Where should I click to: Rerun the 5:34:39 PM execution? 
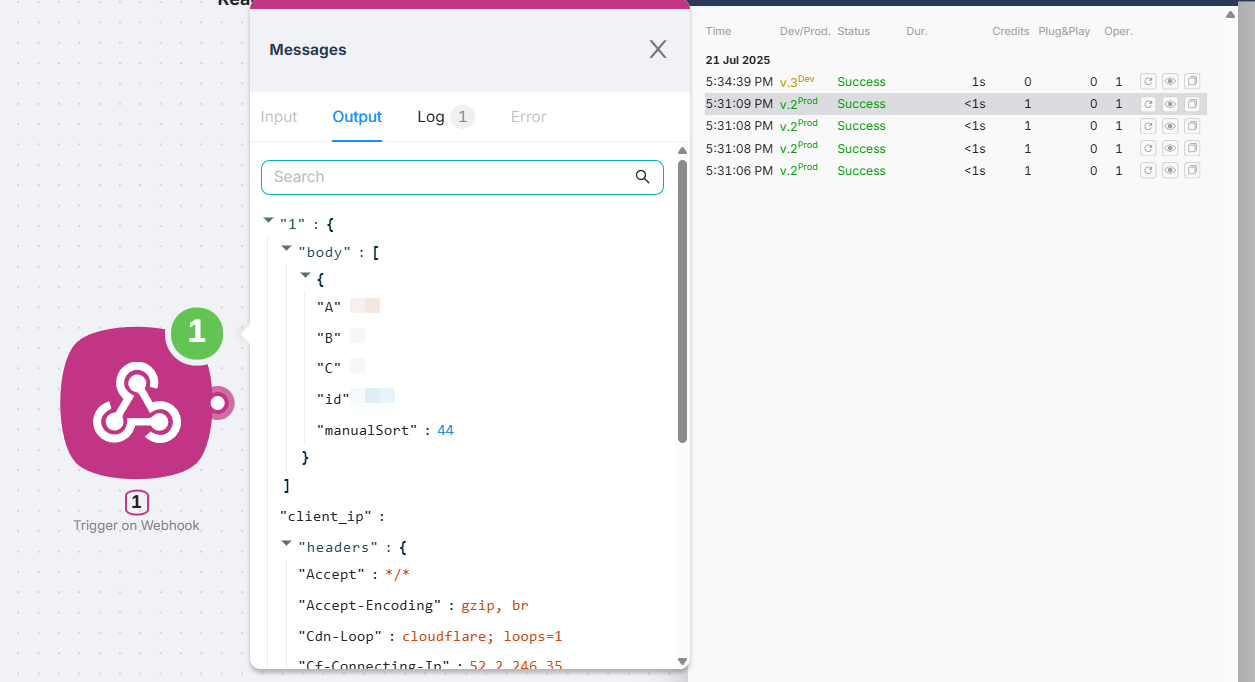click(x=1148, y=82)
